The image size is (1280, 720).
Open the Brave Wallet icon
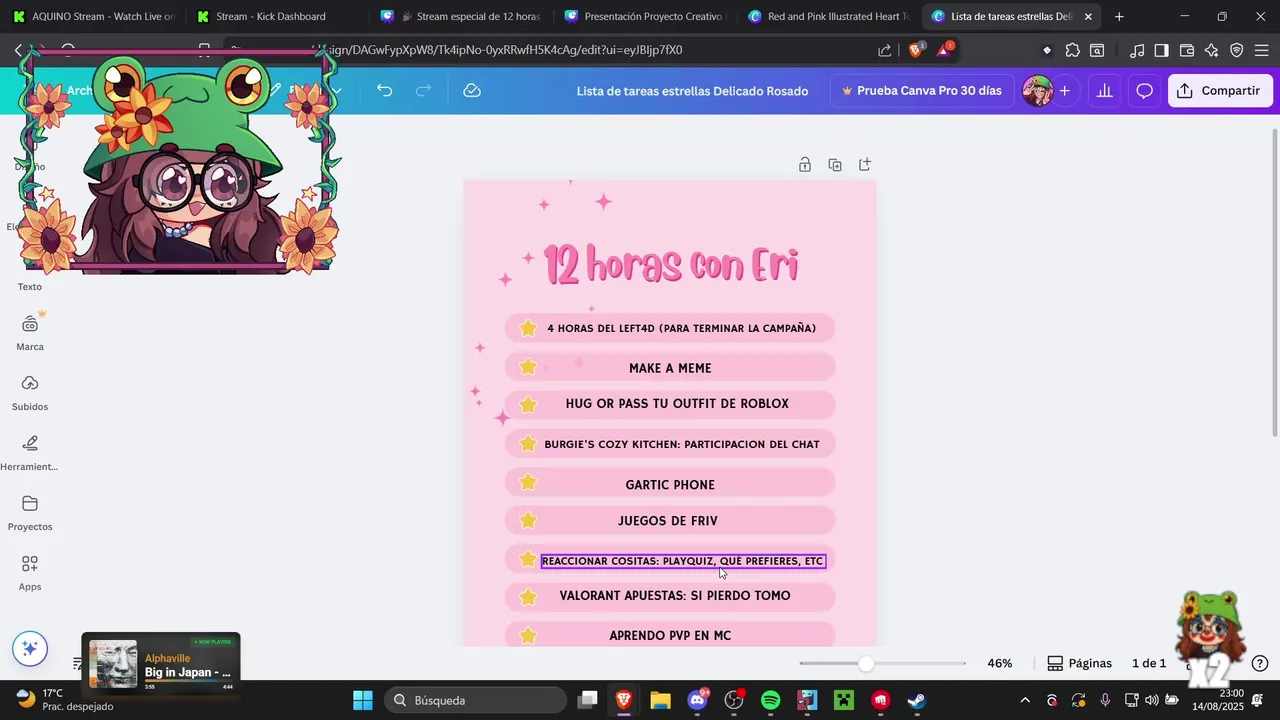[1187, 50]
